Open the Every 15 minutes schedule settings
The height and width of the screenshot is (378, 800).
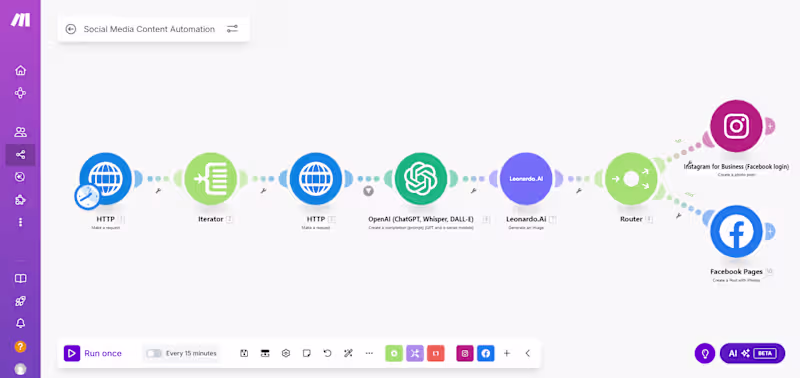pyautogui.click(x=191, y=353)
